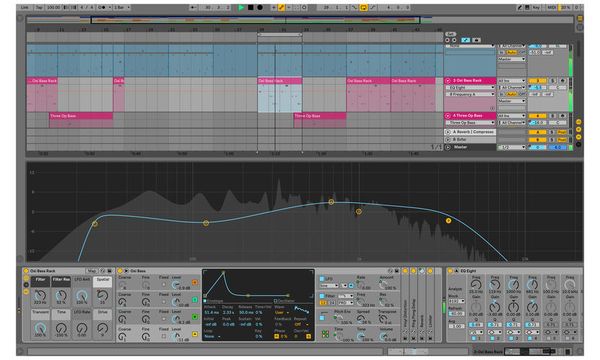
Task: Open the 1 Bar quantization dropdown
Action: point(122,7)
